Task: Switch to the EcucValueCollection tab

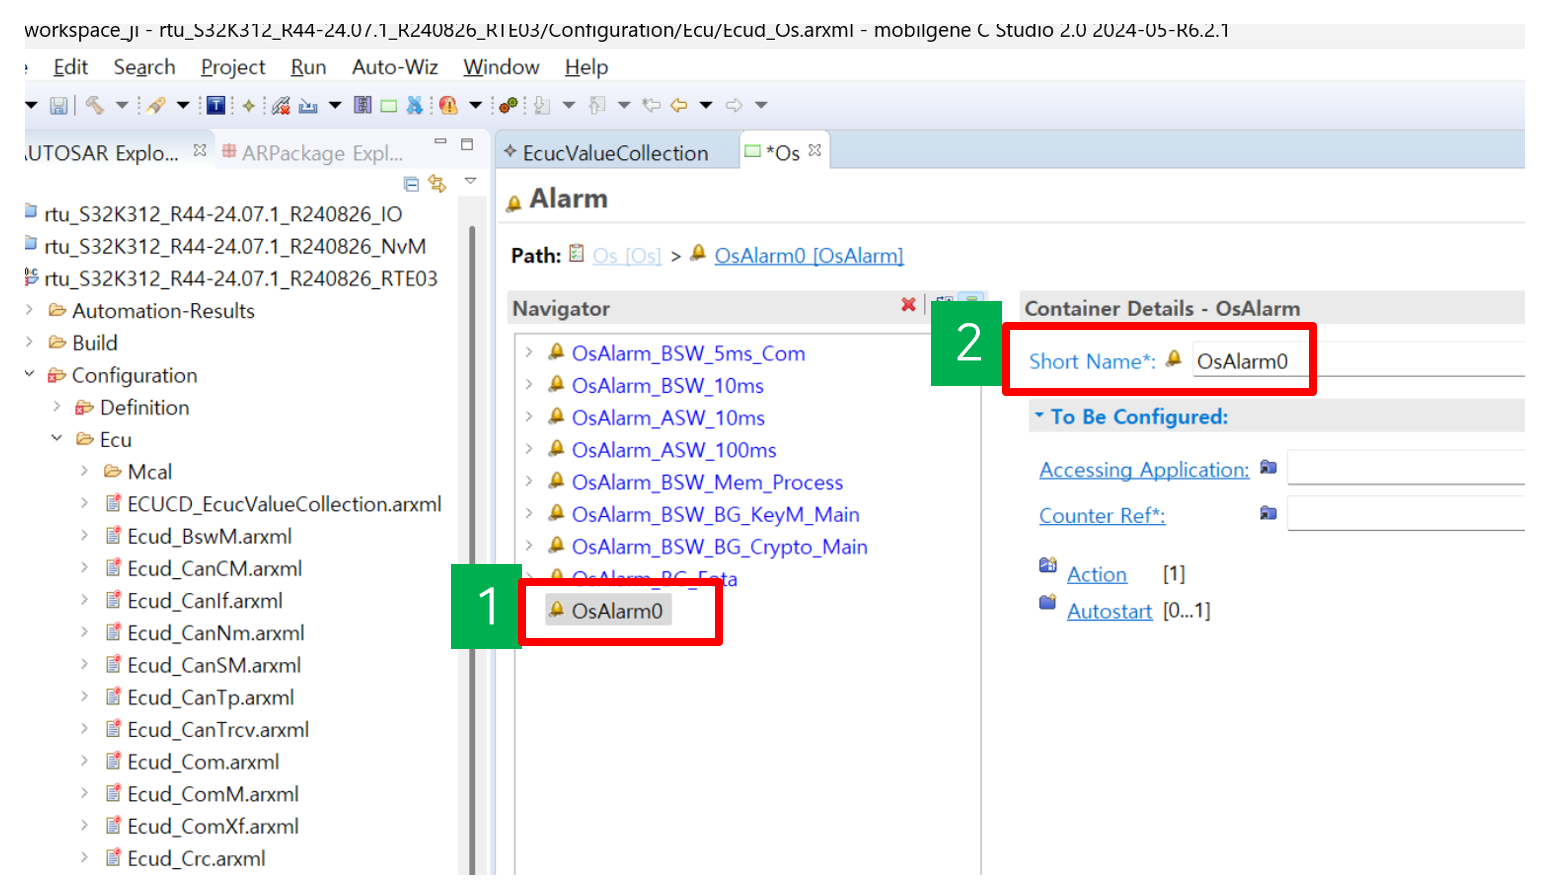Action: click(614, 153)
